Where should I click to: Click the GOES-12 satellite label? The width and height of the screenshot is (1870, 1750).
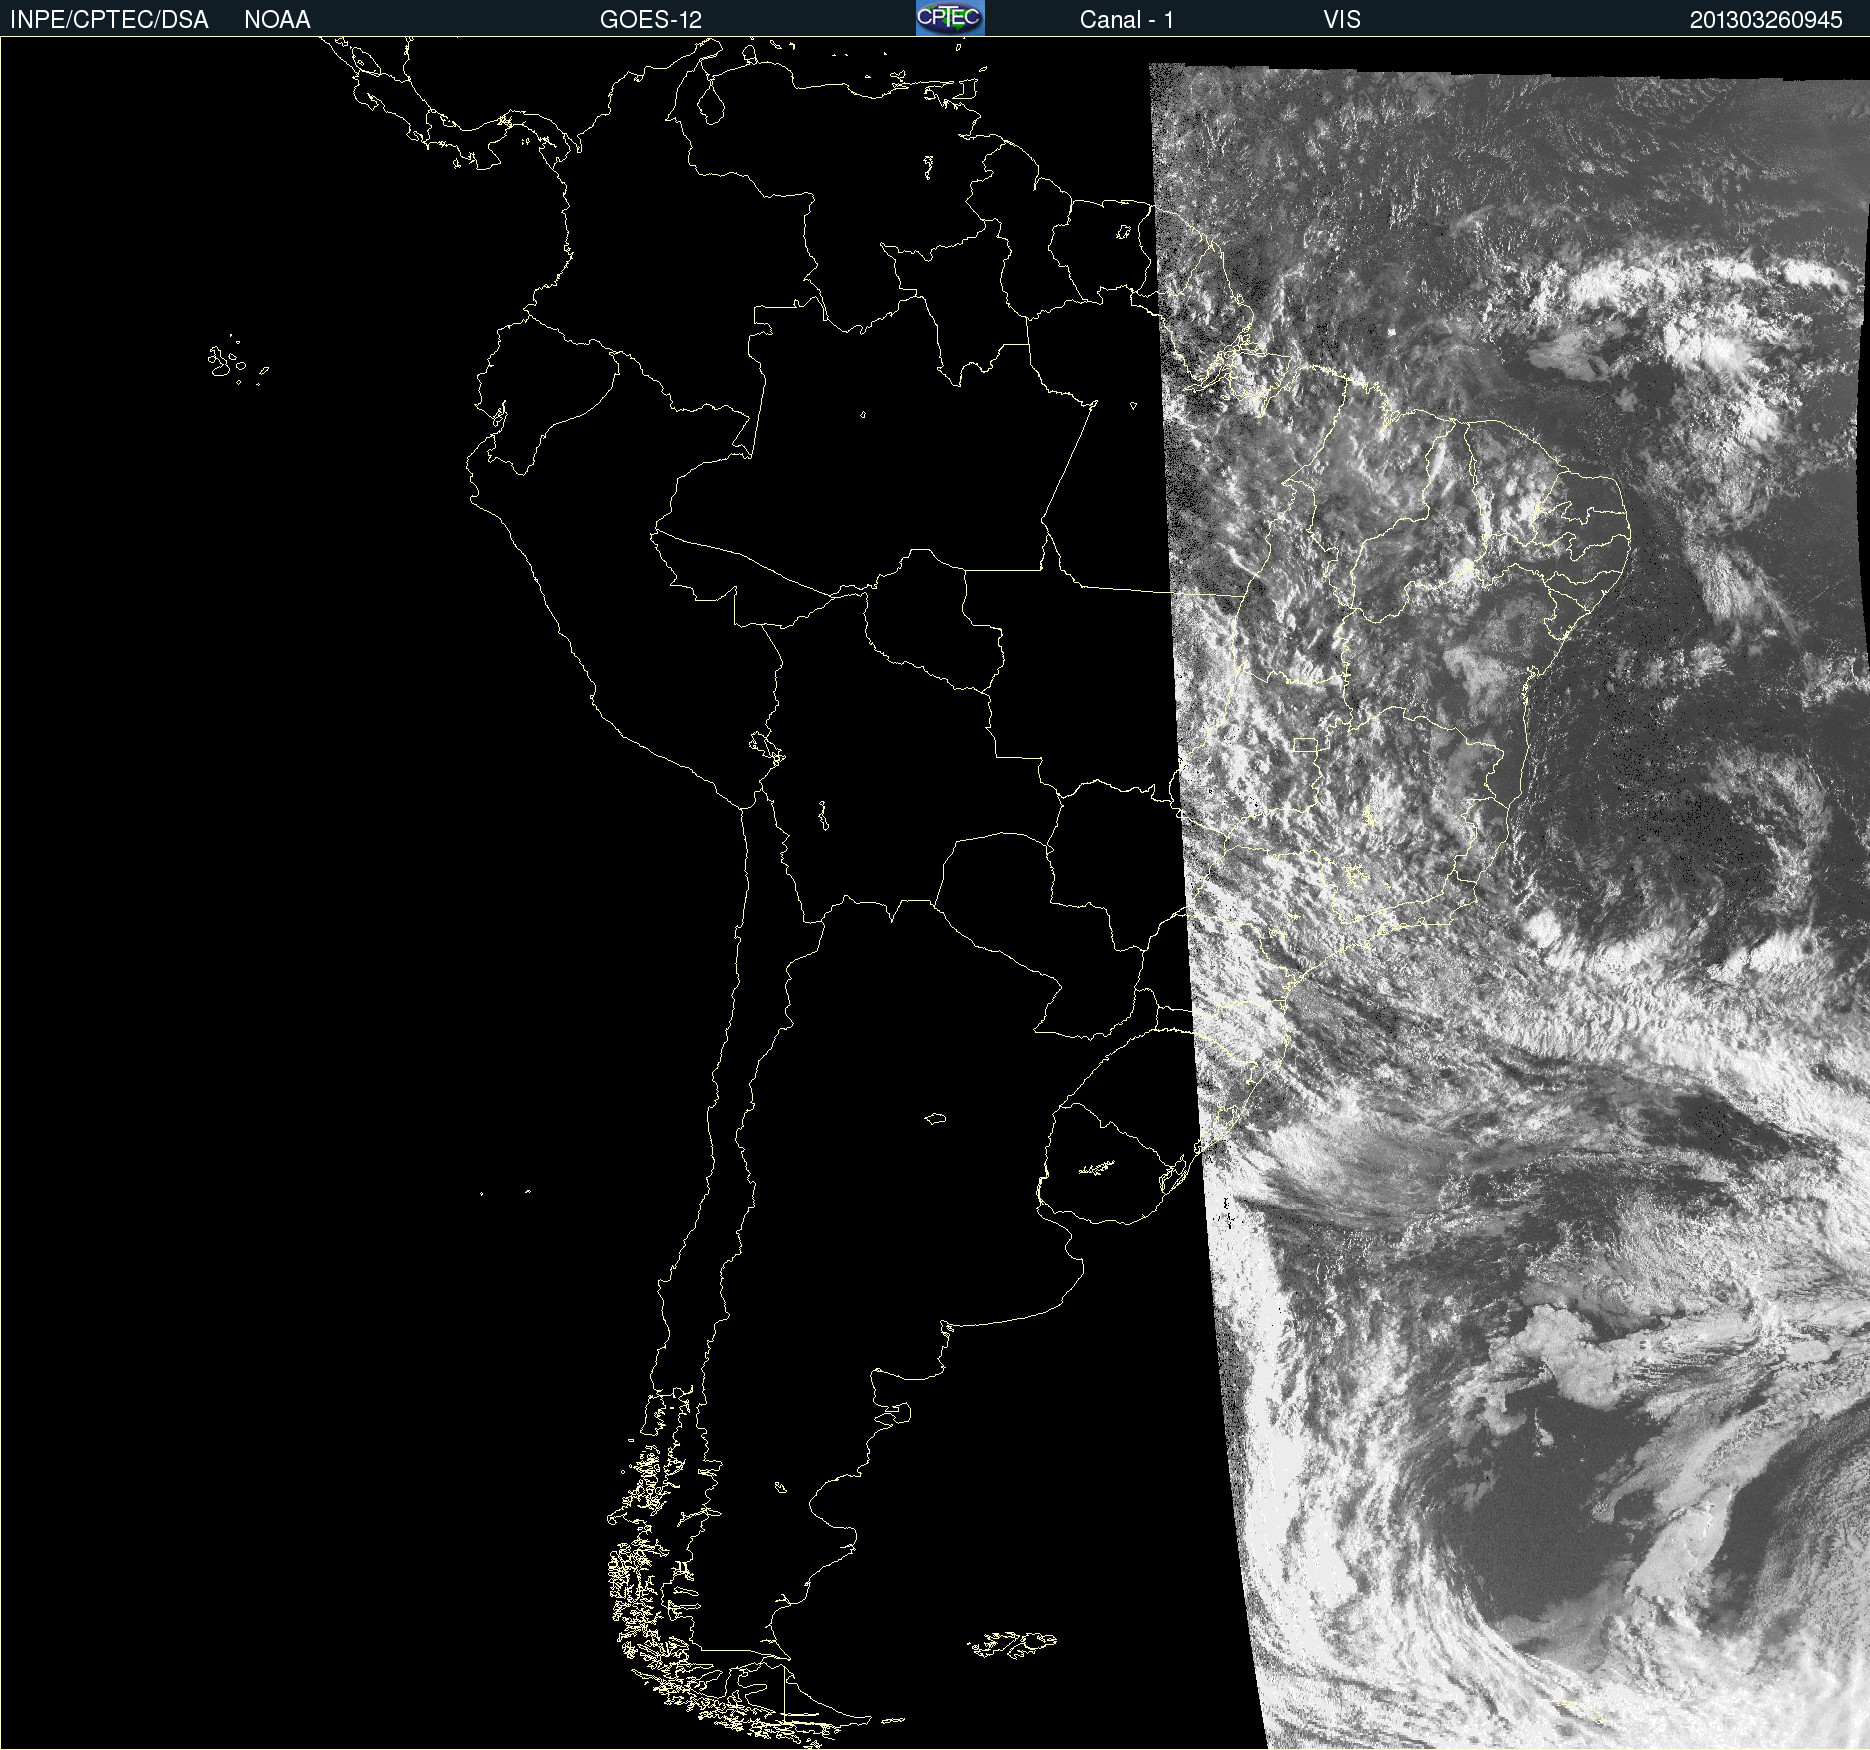(651, 20)
